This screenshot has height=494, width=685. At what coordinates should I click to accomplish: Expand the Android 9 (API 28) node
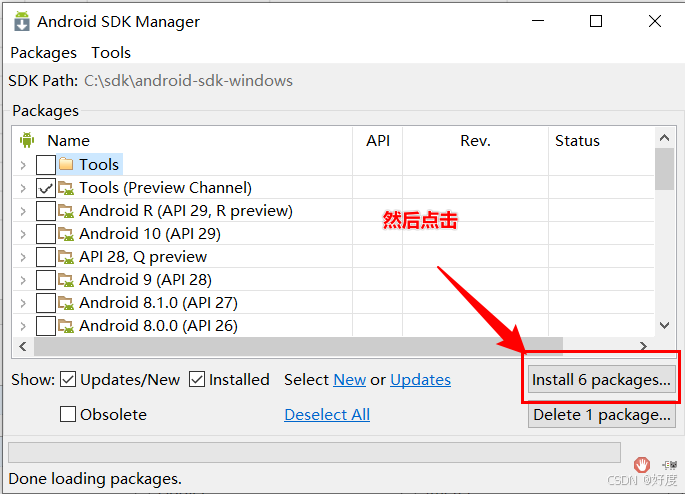pos(23,280)
